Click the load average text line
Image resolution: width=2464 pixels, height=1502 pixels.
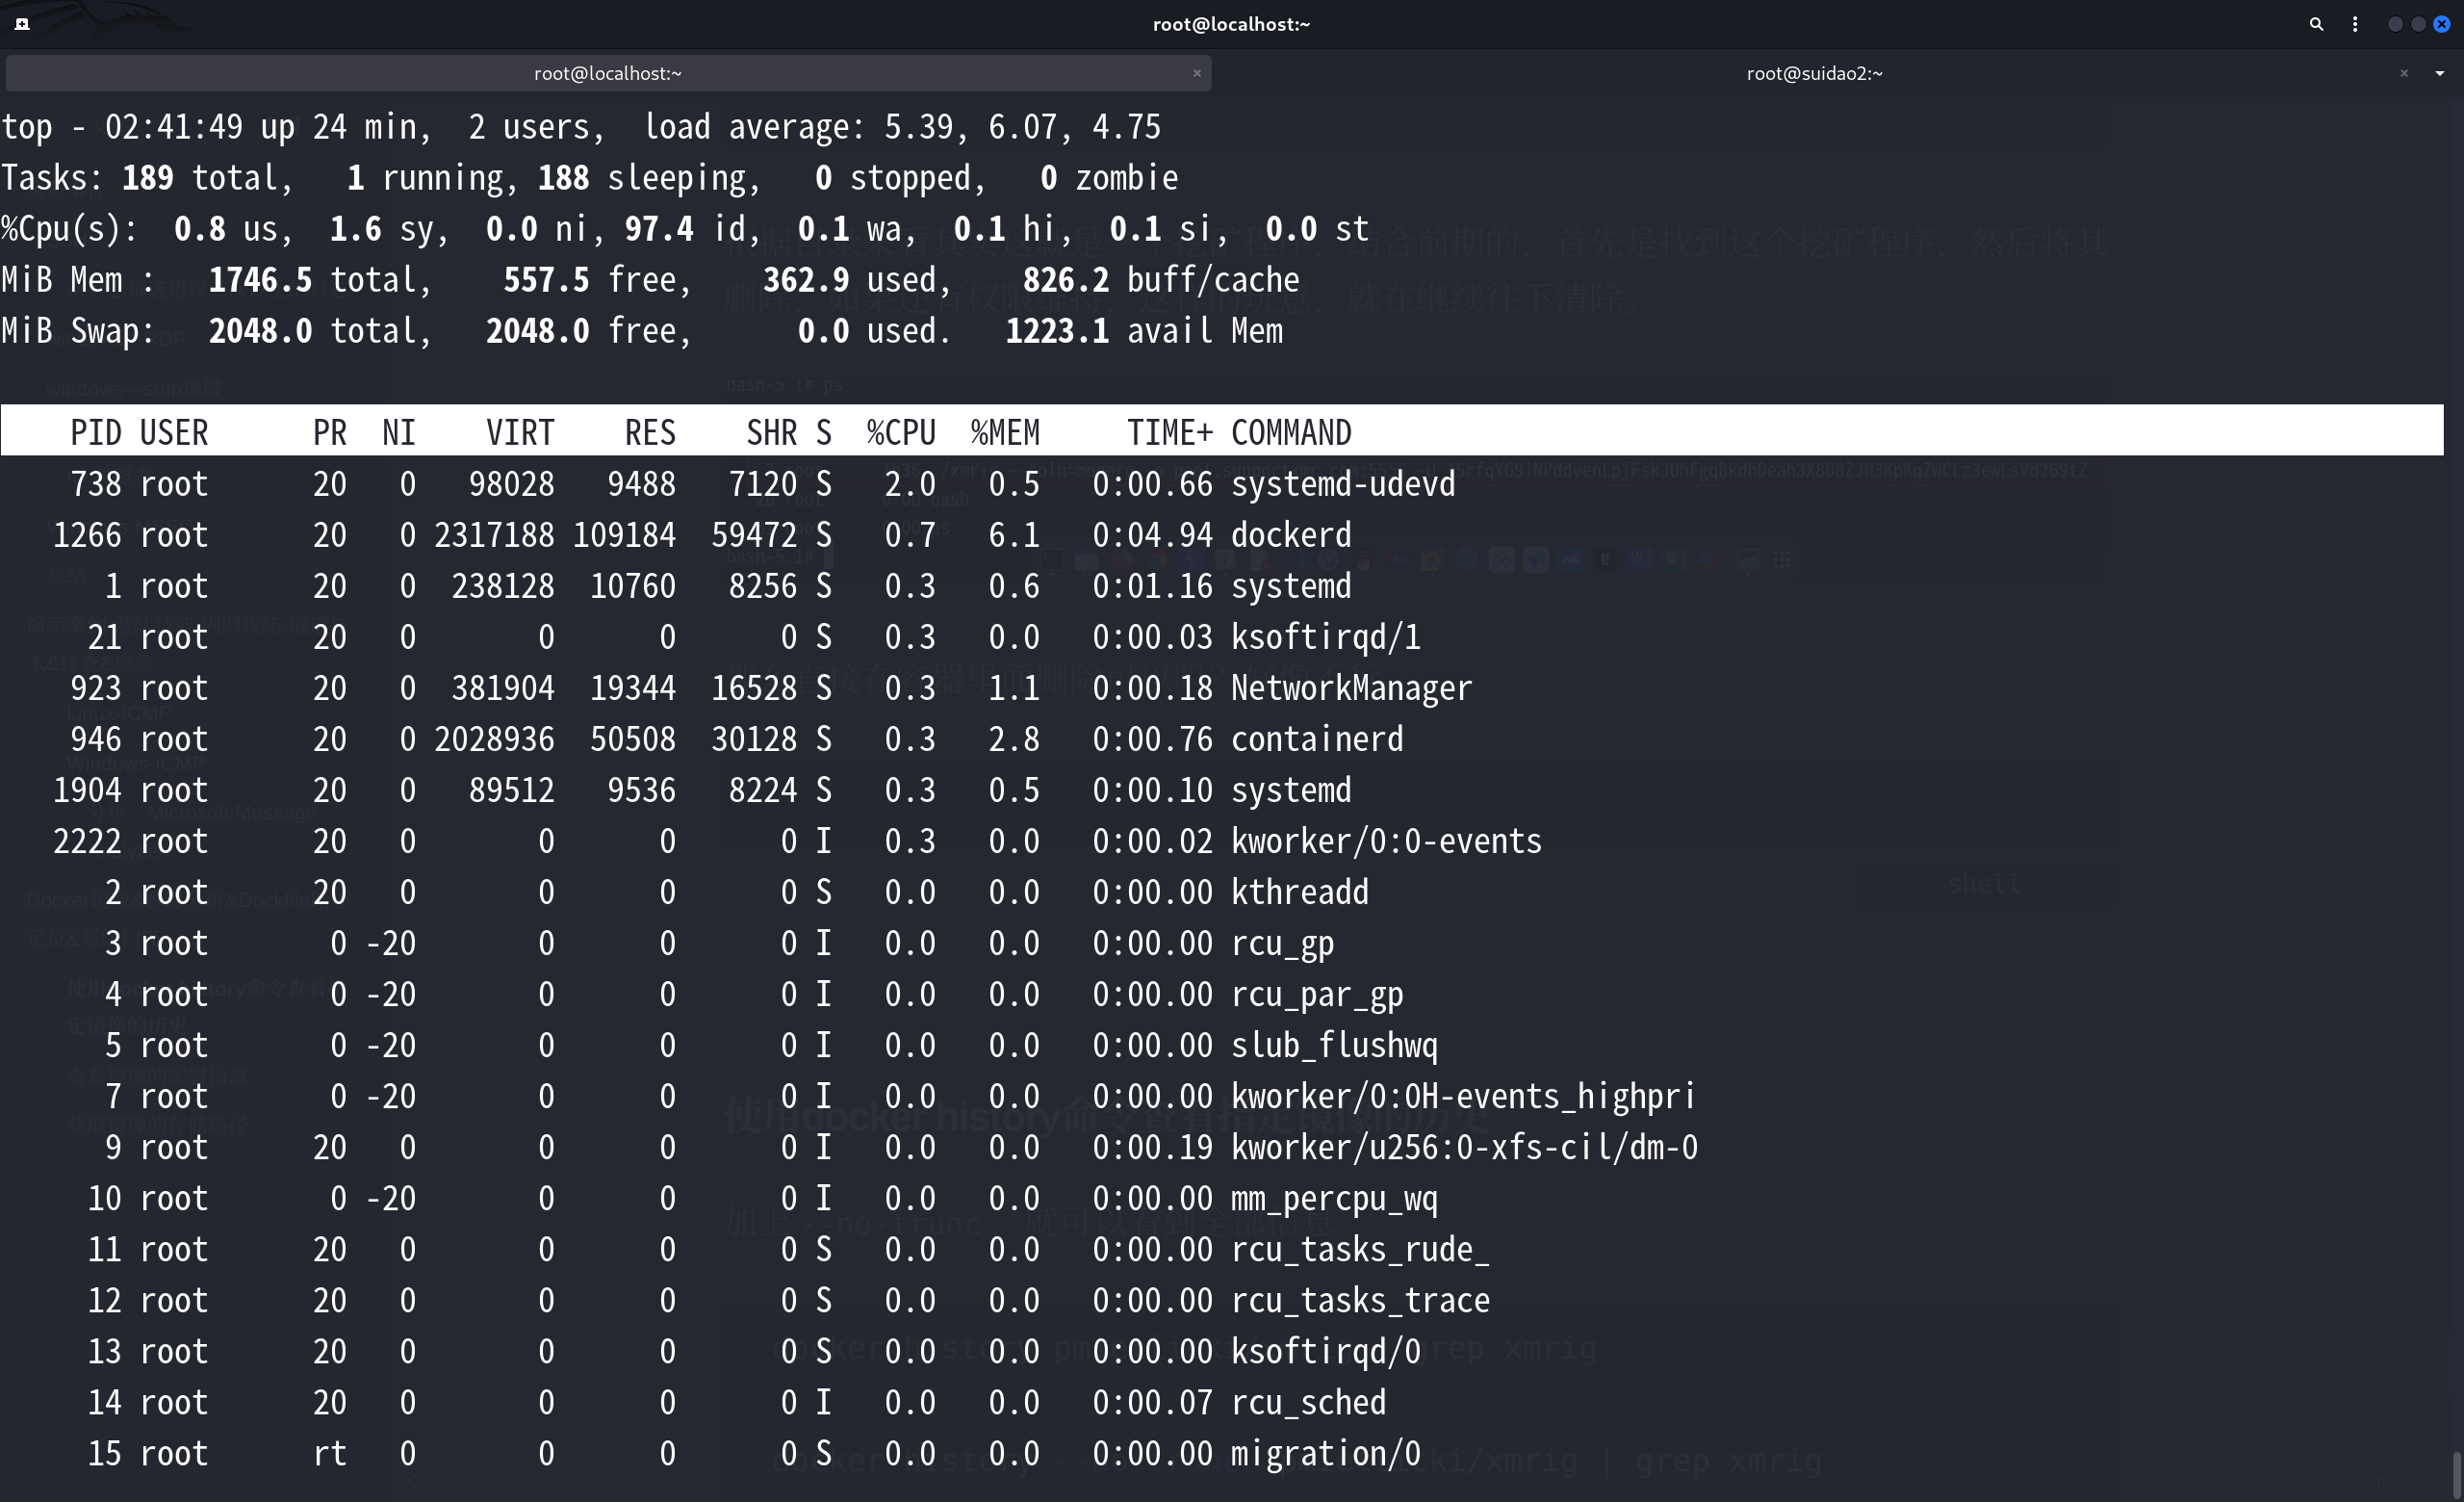[900, 127]
